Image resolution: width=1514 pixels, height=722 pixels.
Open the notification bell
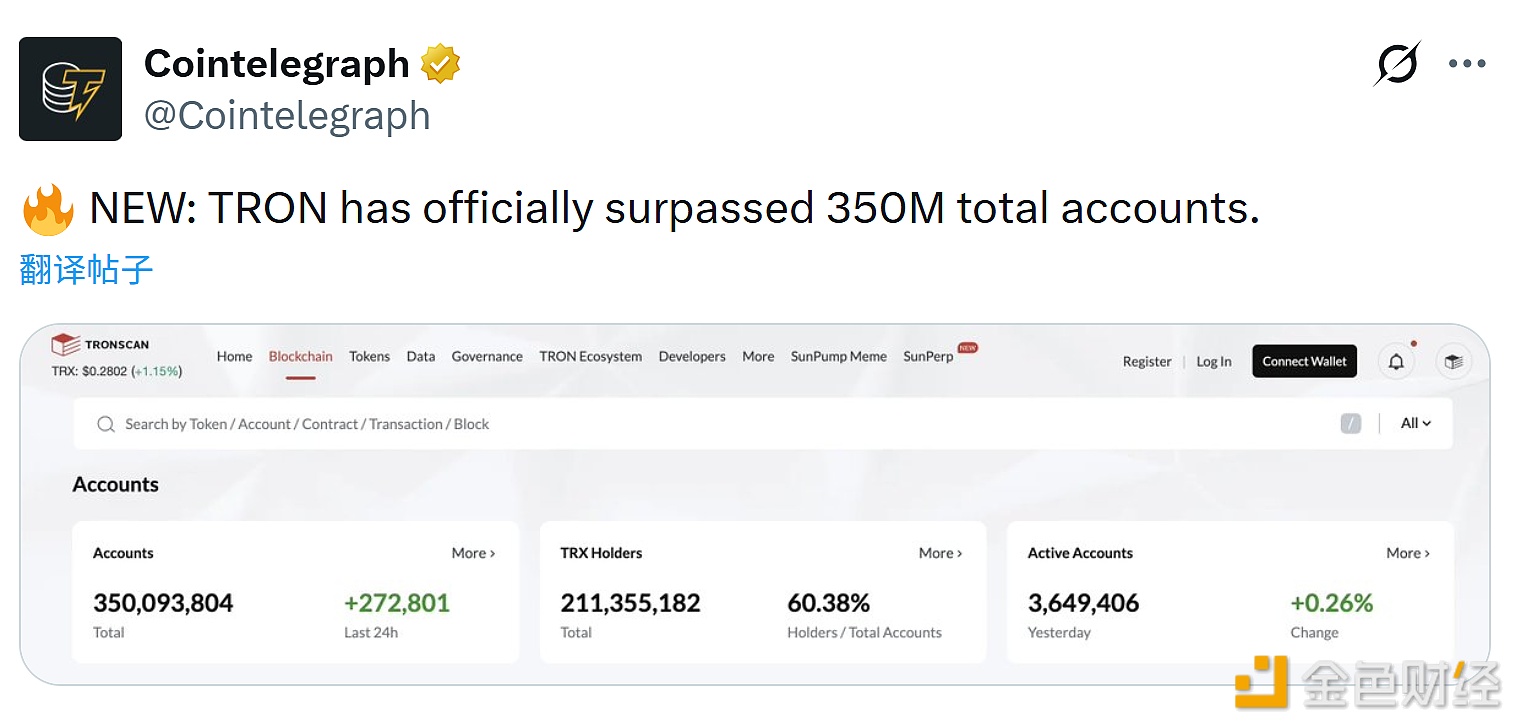click(1396, 362)
